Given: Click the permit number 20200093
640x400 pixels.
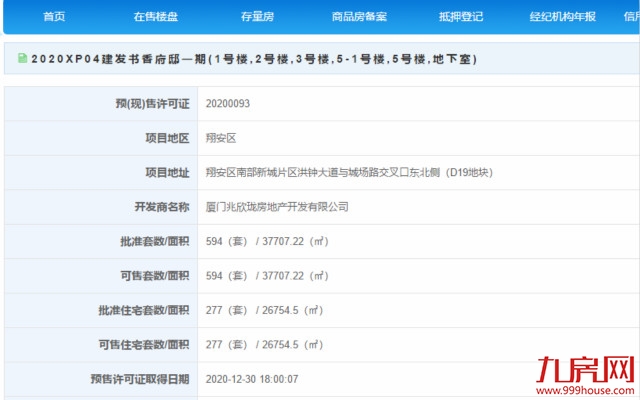Looking at the screenshot, I should click(x=228, y=103).
